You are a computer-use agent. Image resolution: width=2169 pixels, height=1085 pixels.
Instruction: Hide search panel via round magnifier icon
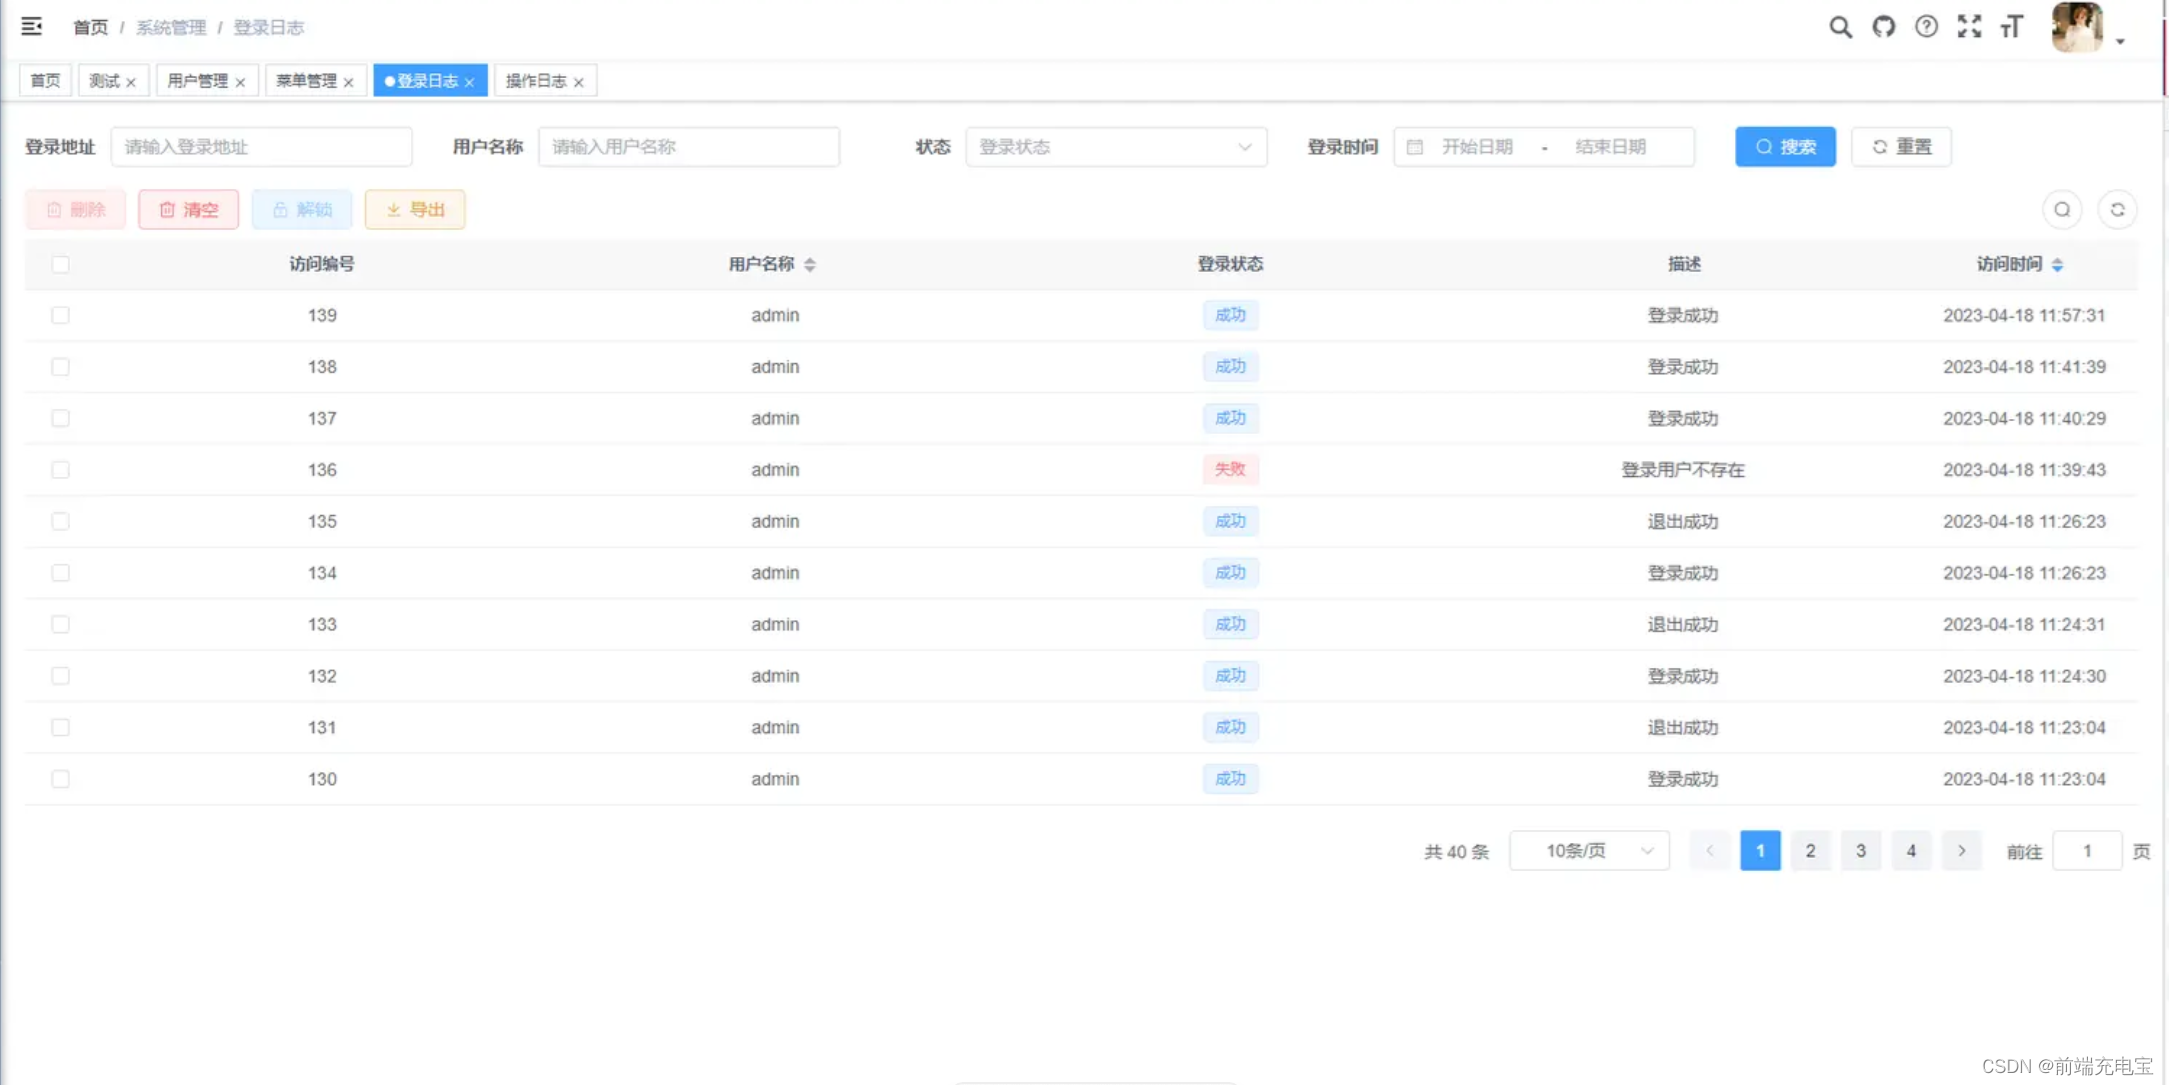click(x=2062, y=209)
